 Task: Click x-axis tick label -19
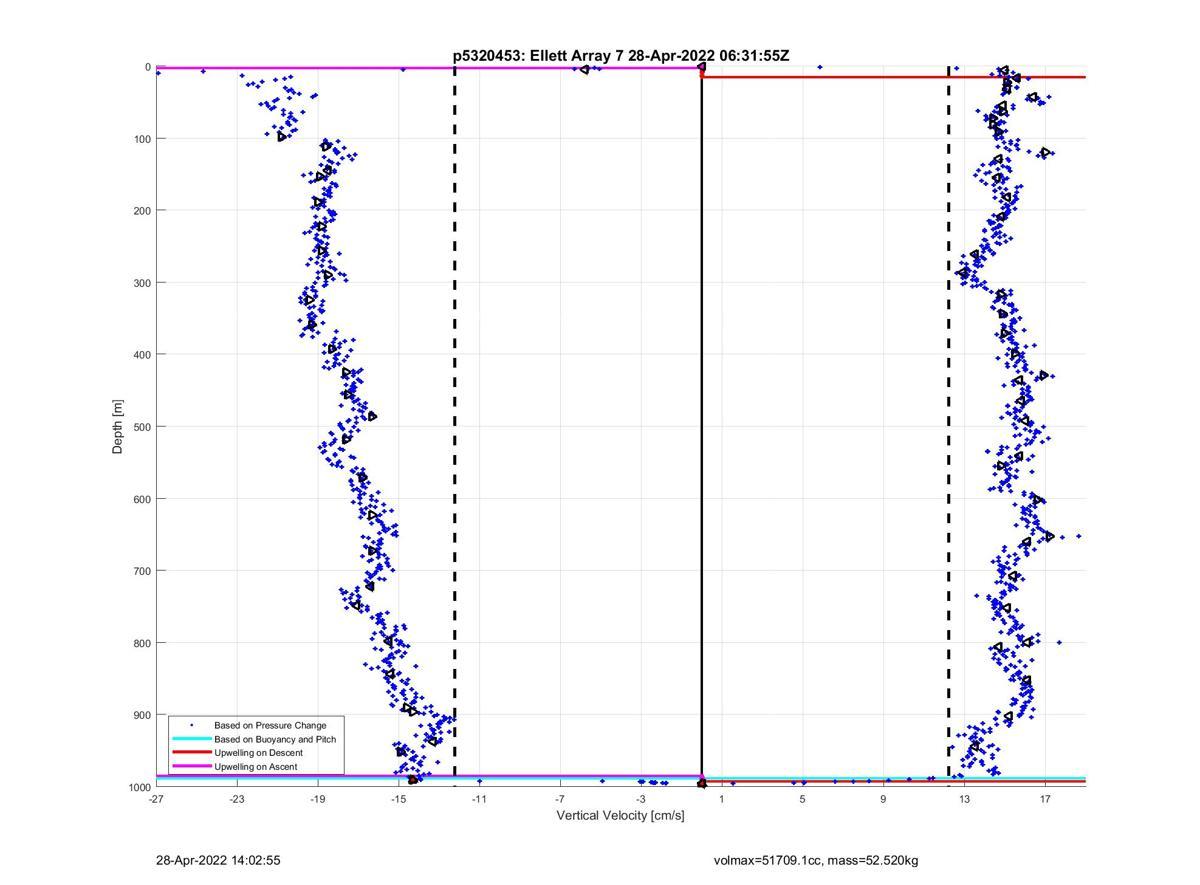[x=318, y=799]
